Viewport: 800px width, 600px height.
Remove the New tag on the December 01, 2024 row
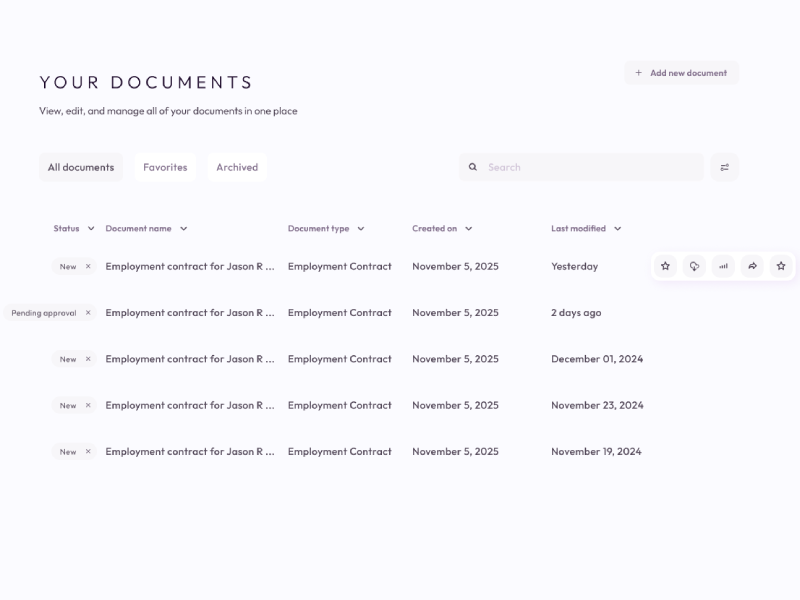click(x=88, y=359)
